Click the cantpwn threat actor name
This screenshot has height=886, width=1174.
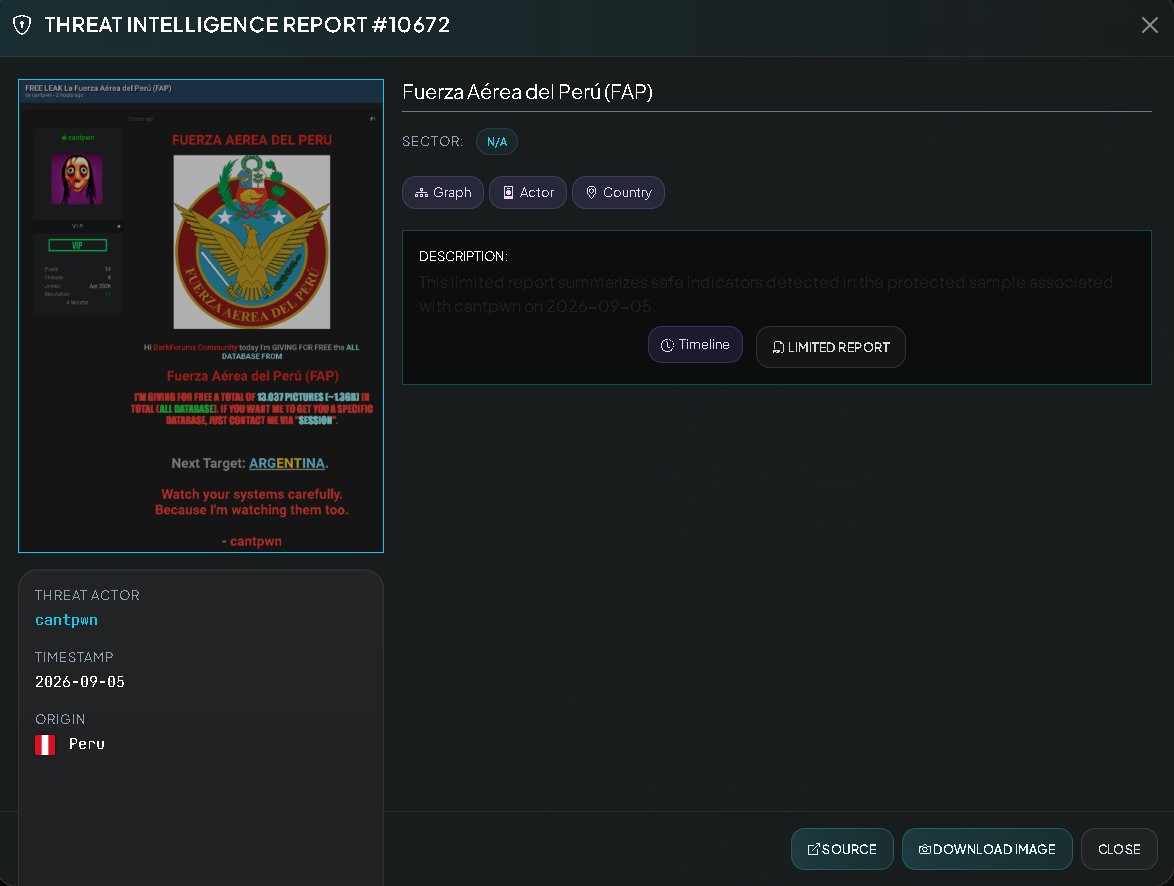click(x=66, y=620)
